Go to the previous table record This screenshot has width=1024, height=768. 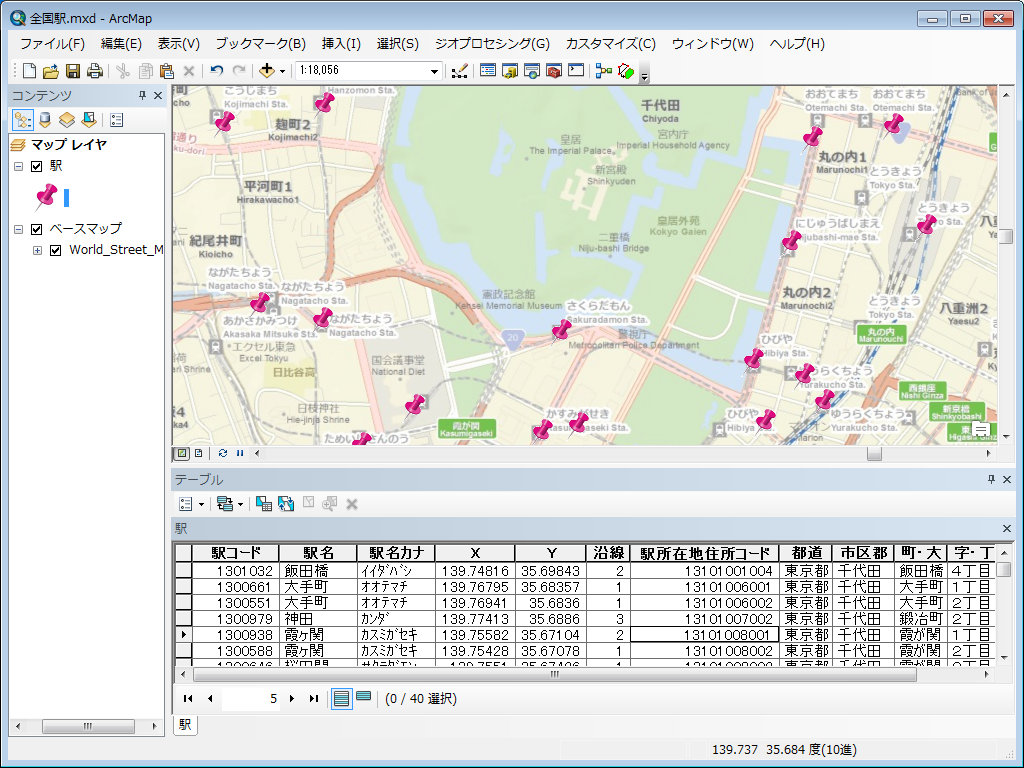pos(210,699)
